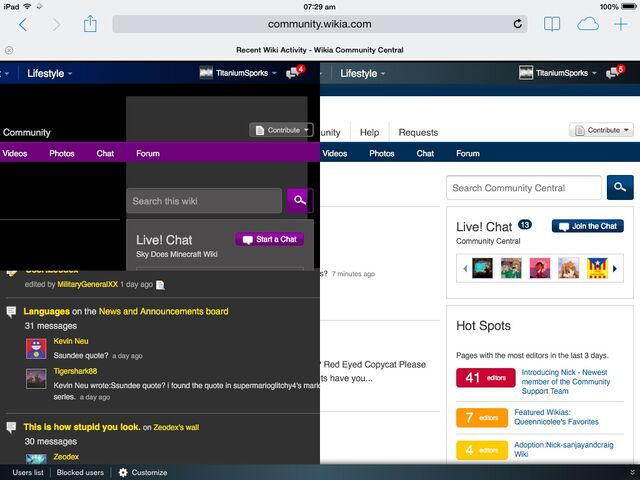Open Zeodex's wall link

pyautogui.click(x=176, y=427)
